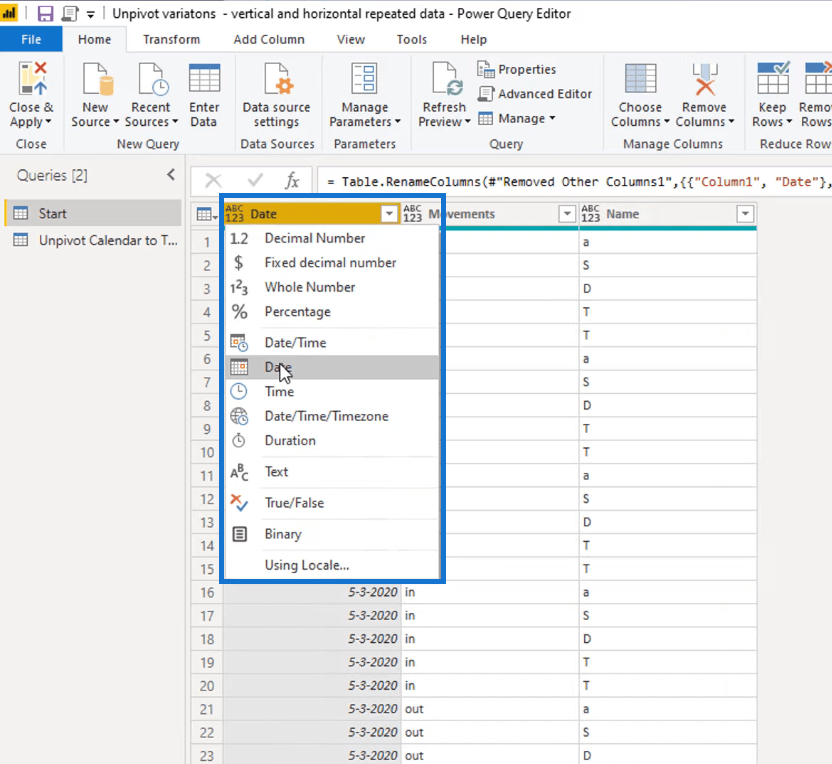Click the 5-3-2020 date cell in row 21
This screenshot has width=832, height=764.
coord(312,709)
